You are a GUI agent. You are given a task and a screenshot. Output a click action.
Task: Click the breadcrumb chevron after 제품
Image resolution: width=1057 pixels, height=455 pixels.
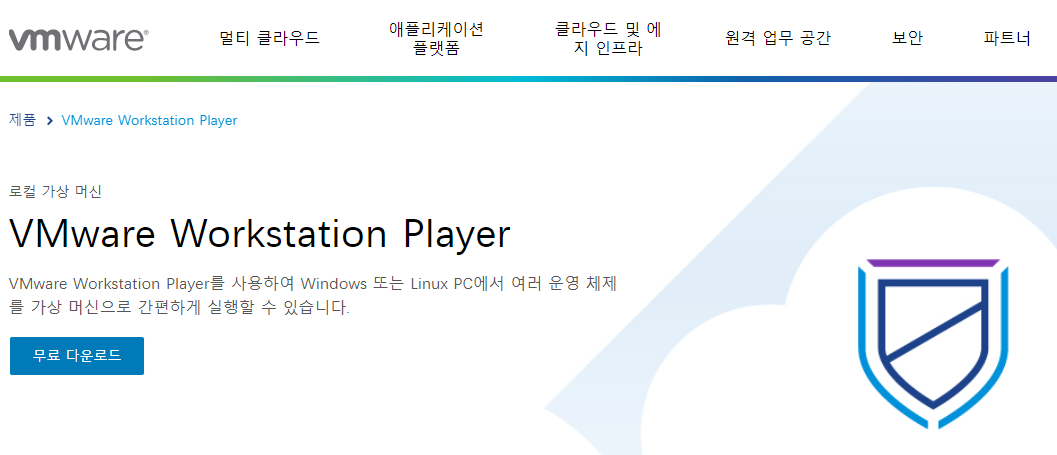[x=49, y=121]
